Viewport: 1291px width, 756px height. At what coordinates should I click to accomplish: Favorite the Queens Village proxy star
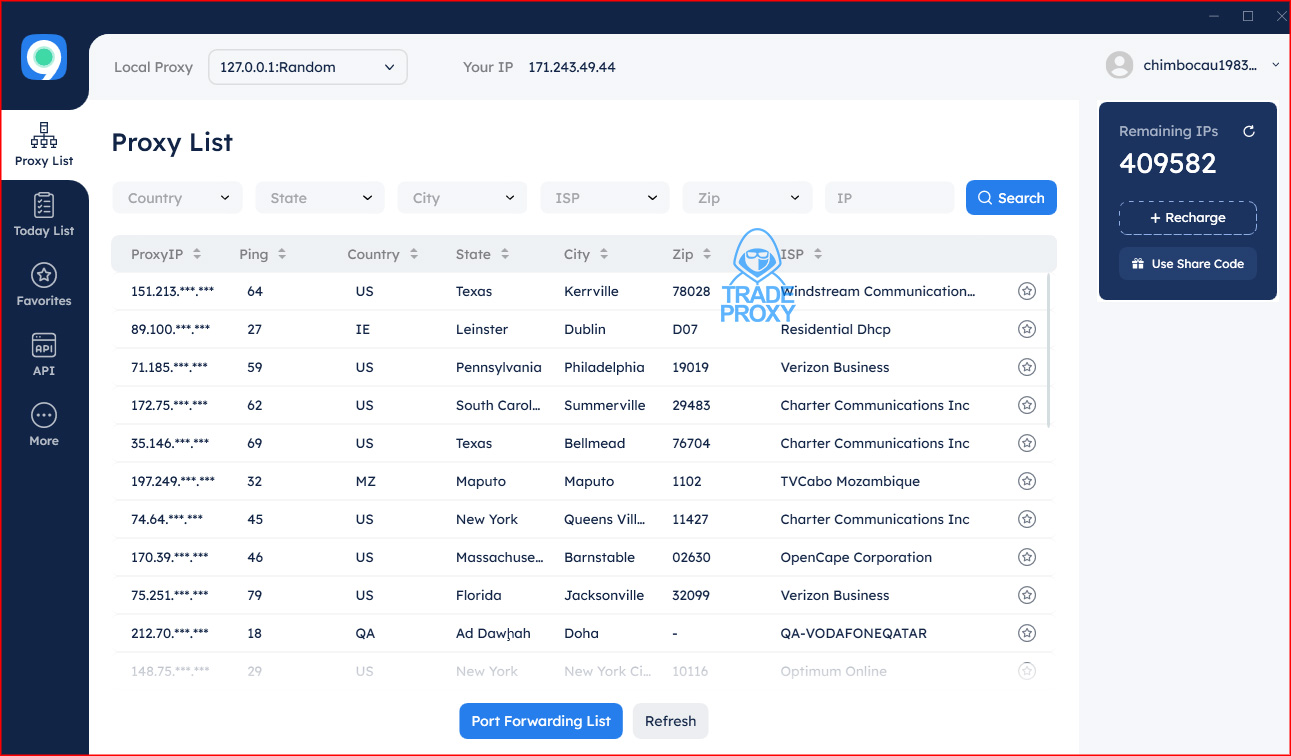click(x=1026, y=519)
